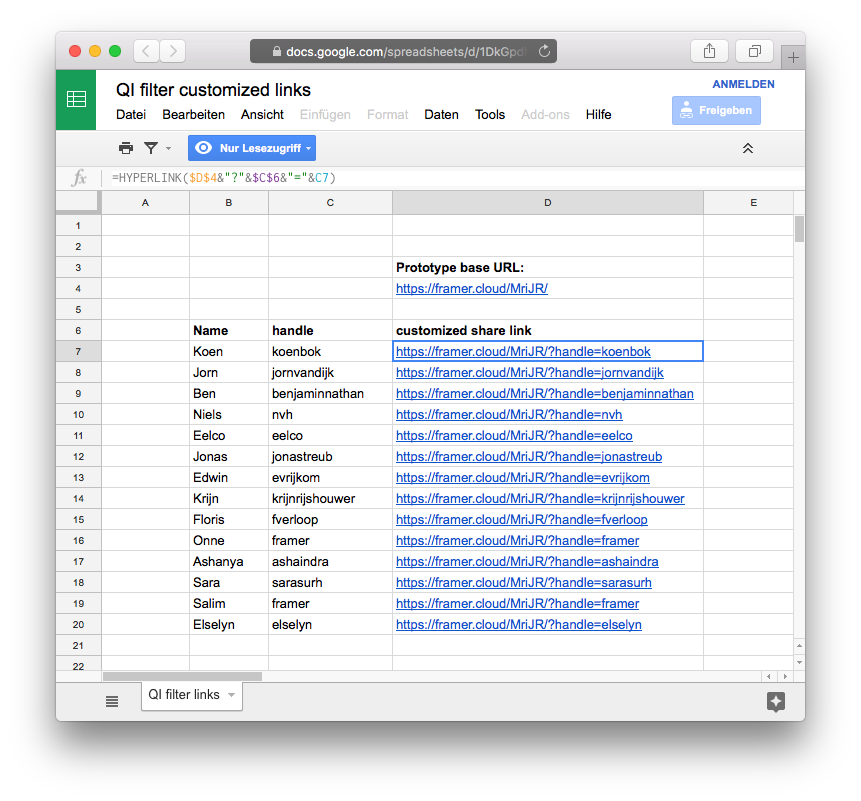Select row 7 header
Screen dimensions: 861x801
click(x=78, y=351)
